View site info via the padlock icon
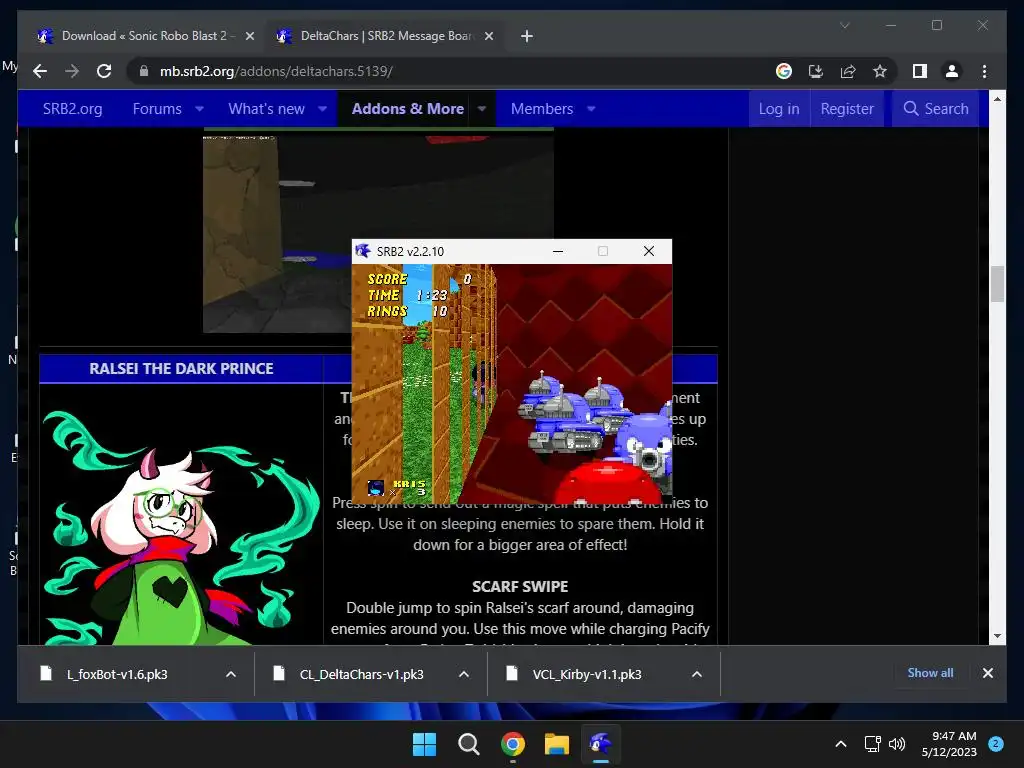Screen dimensions: 1024x768 pyautogui.click(x=144, y=71)
